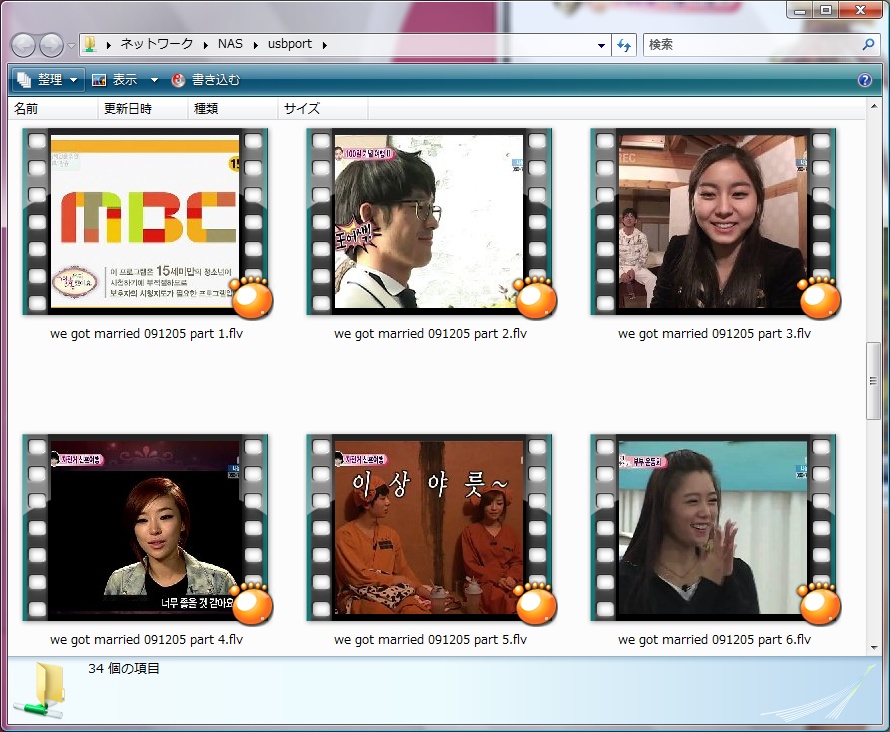The image size is (890, 732).
Task: Sort by the サイズ column header
Action: [x=323, y=108]
